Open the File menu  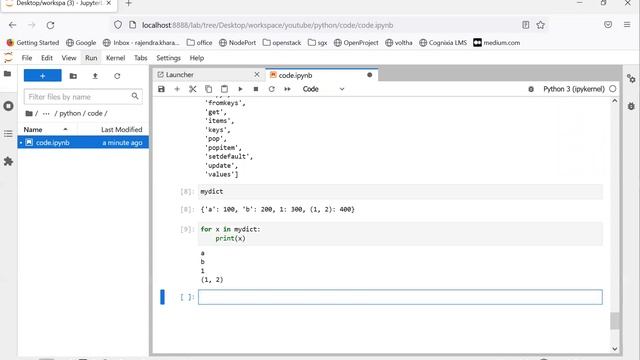click(27, 58)
